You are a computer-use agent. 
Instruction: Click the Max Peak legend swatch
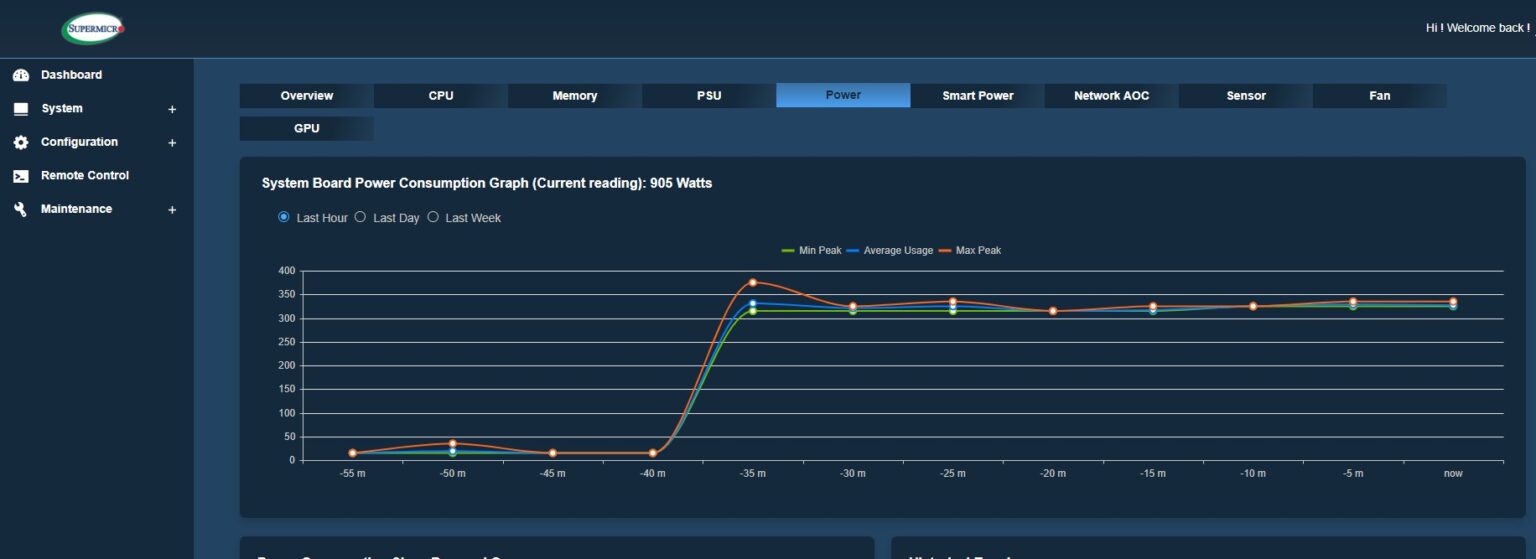tap(945, 250)
